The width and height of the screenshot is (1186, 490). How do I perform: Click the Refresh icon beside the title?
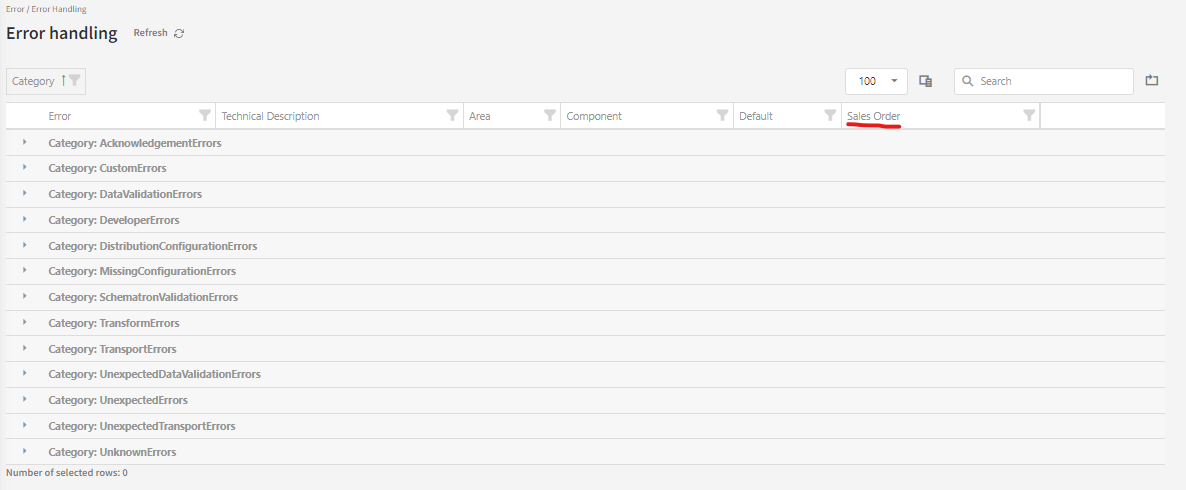tap(179, 33)
